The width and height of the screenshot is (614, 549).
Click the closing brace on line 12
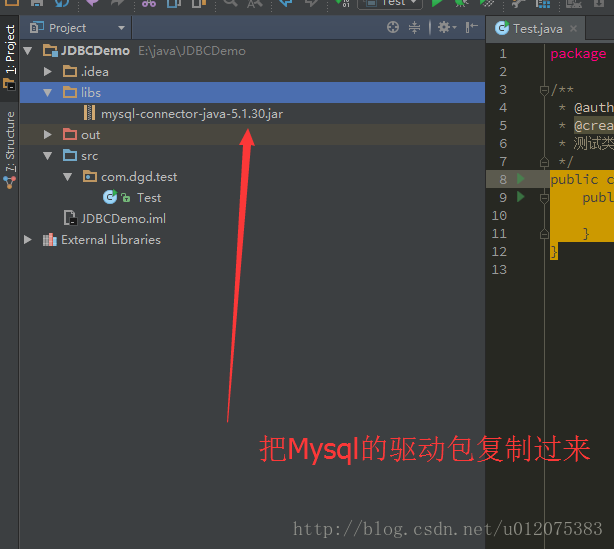(554, 251)
